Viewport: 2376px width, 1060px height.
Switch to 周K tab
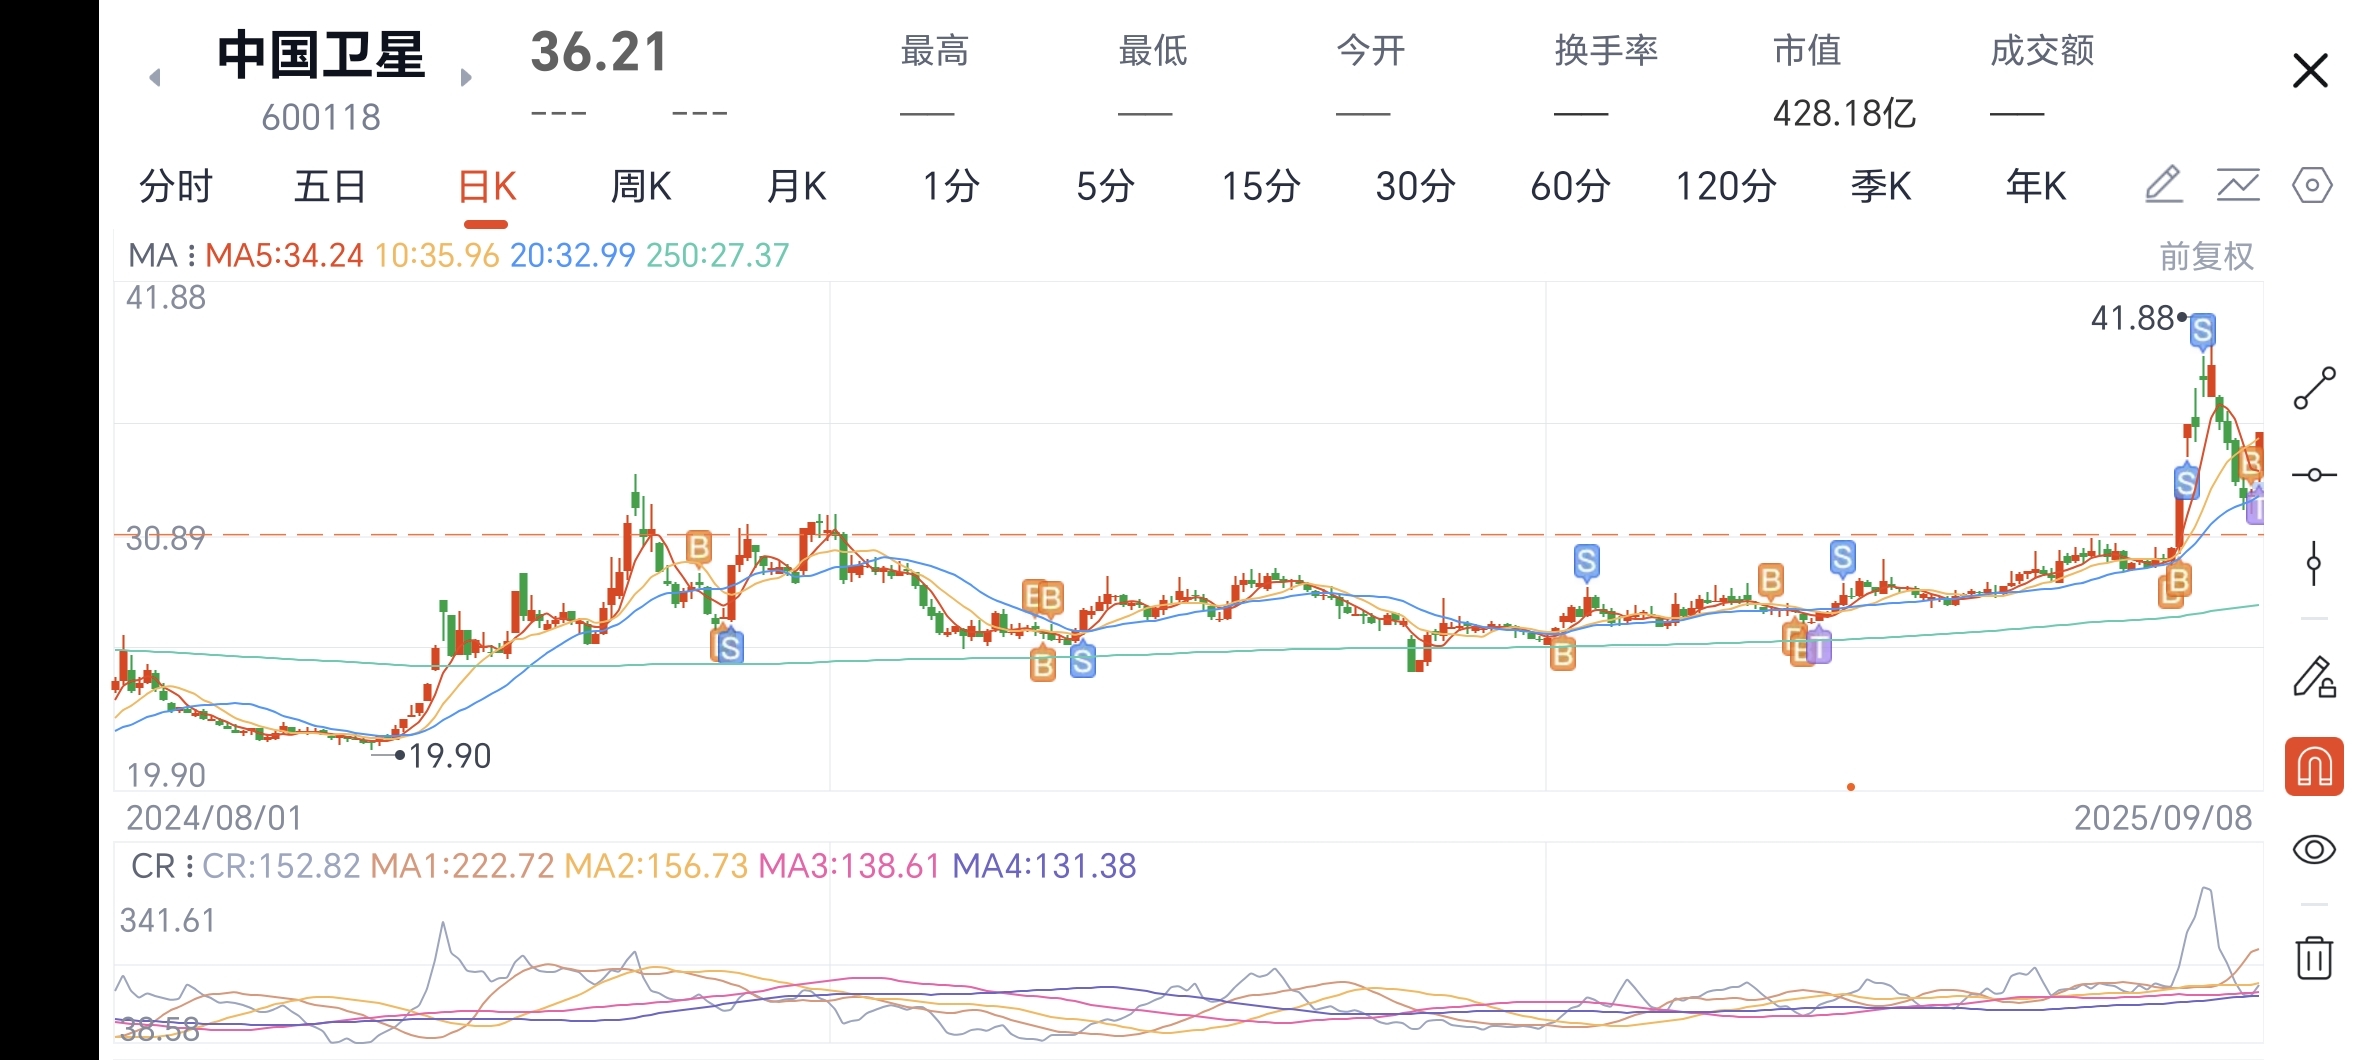(x=641, y=186)
